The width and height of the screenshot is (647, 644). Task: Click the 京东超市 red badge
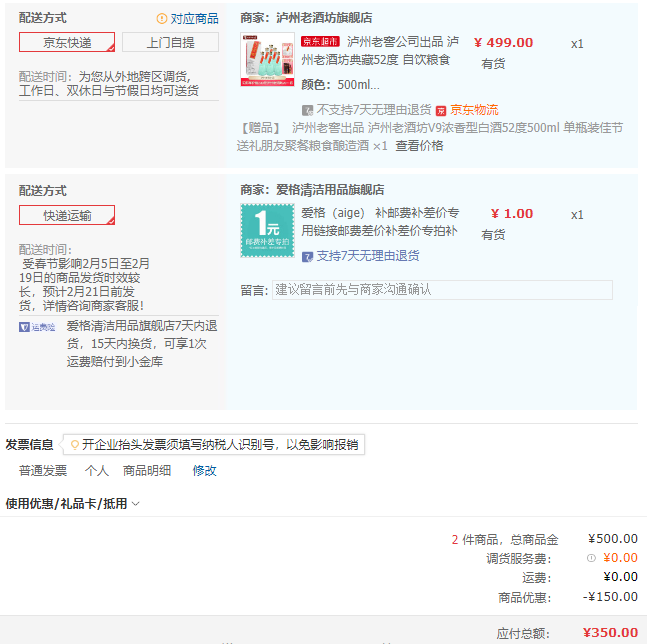[x=320, y=42]
